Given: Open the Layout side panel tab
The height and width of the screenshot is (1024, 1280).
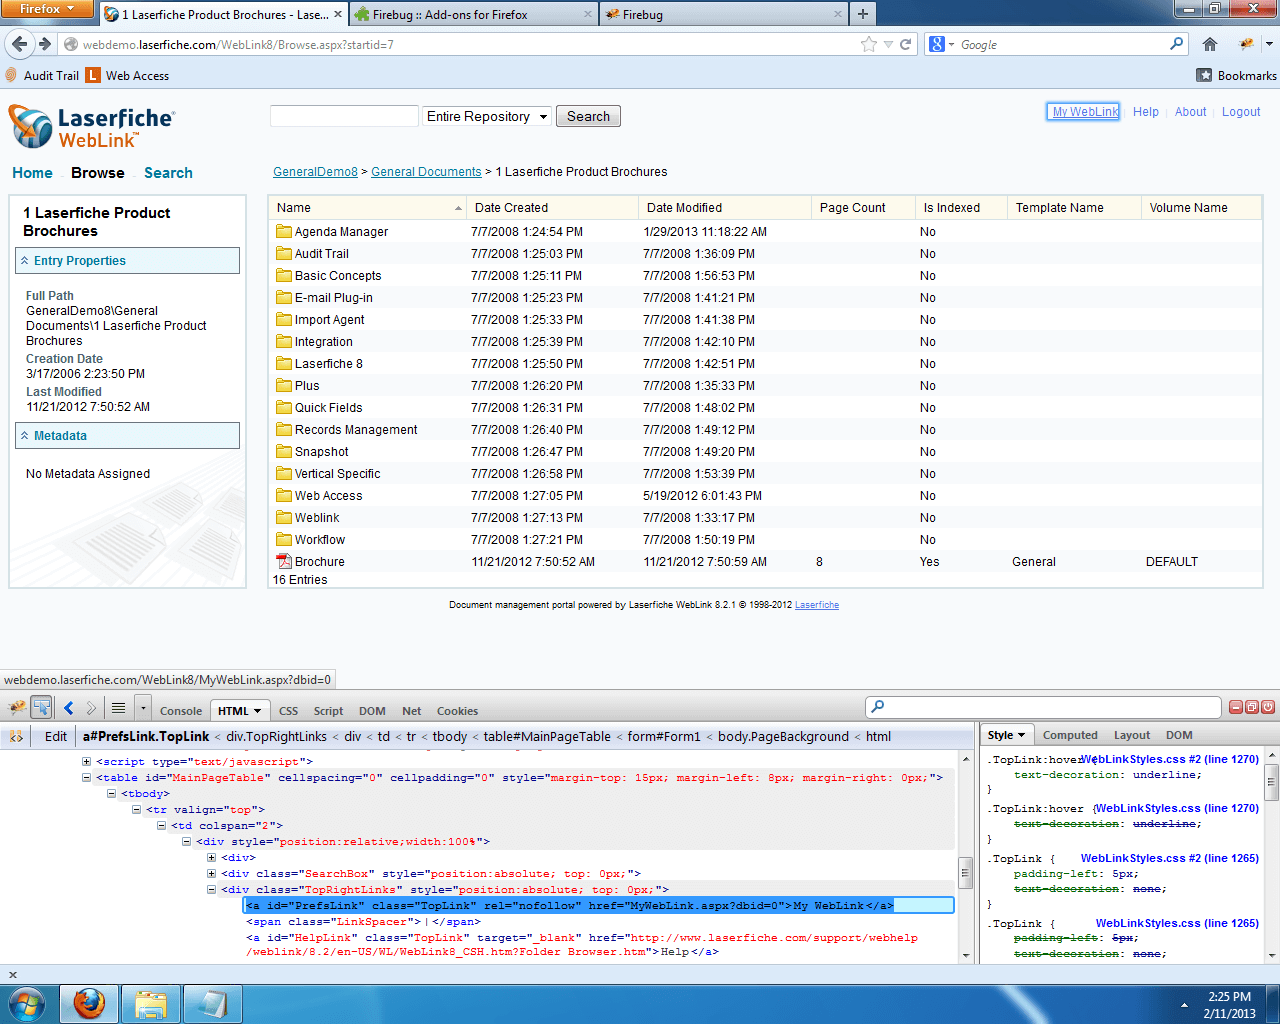Looking at the screenshot, I should click(x=1132, y=735).
